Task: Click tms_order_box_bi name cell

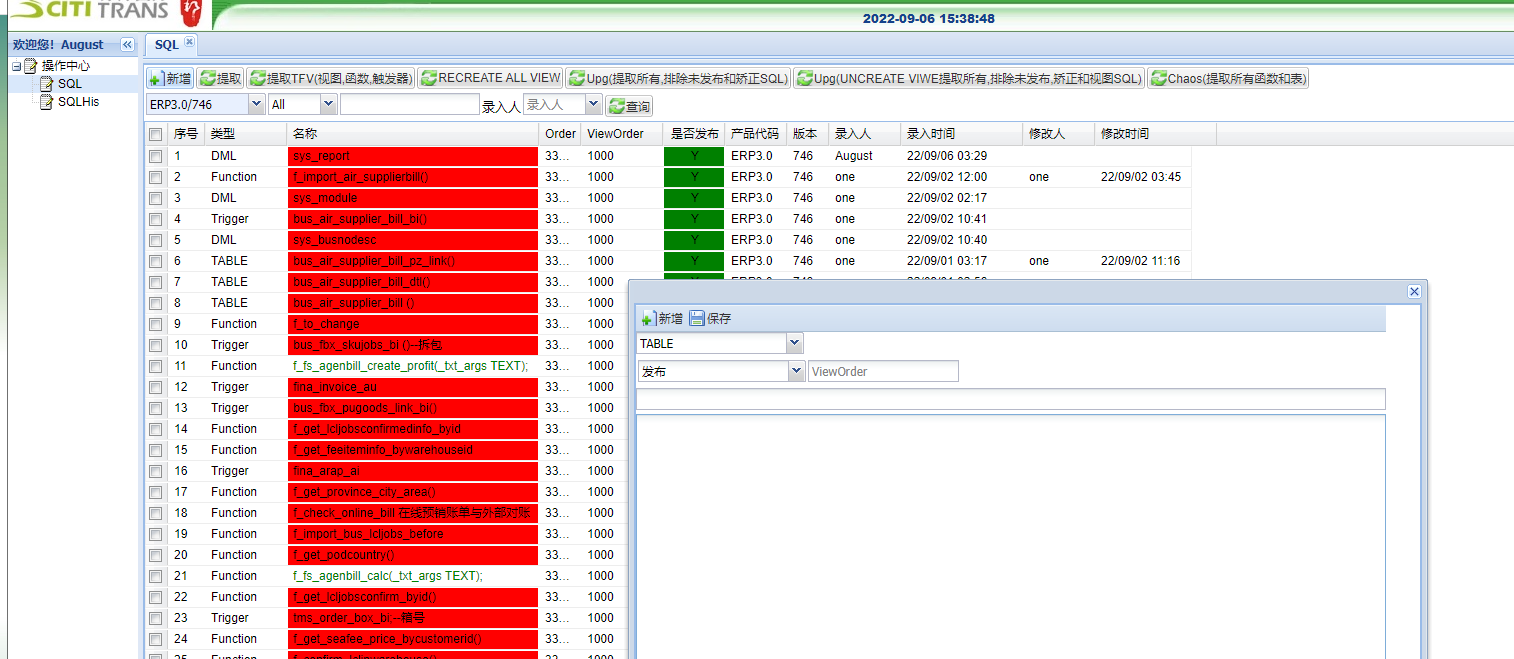Action: point(413,618)
